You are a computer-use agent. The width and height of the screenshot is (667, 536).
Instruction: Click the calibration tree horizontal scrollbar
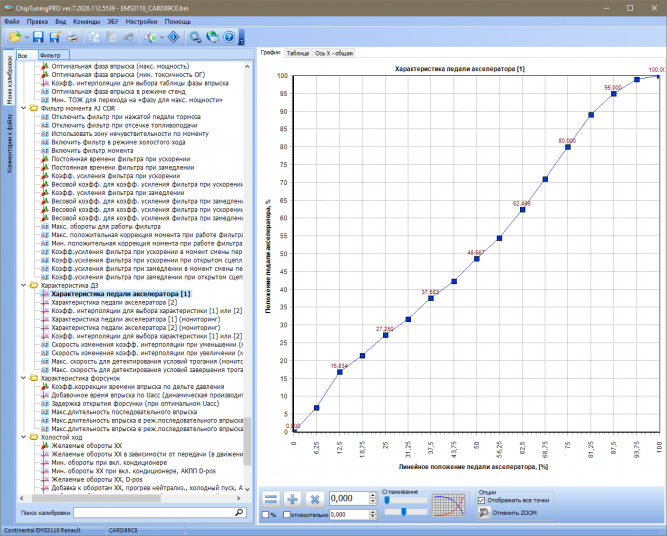click(x=96, y=498)
